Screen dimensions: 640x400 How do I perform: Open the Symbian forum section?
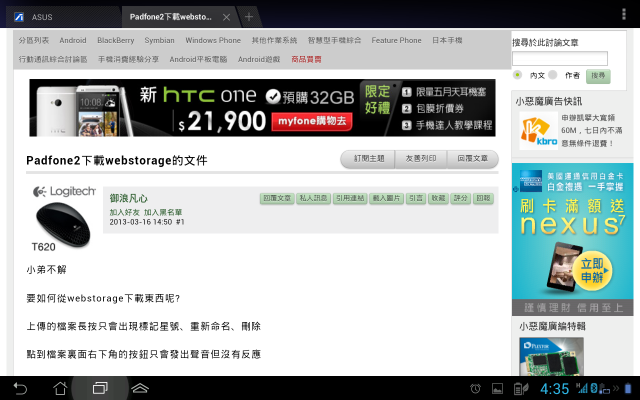point(159,40)
